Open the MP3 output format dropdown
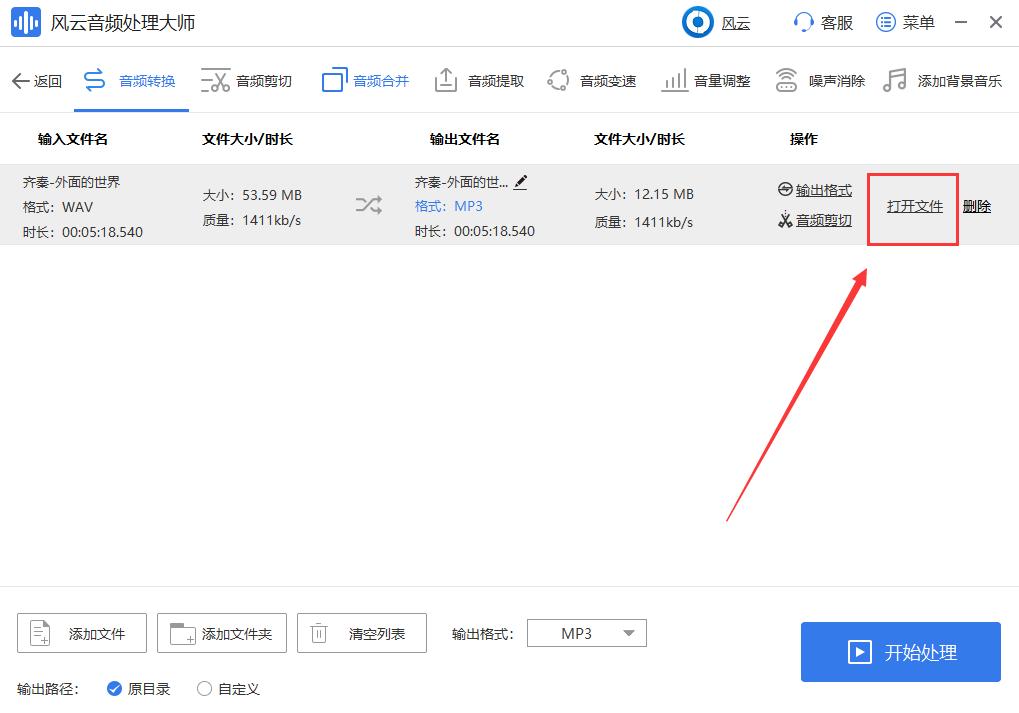 [586, 632]
